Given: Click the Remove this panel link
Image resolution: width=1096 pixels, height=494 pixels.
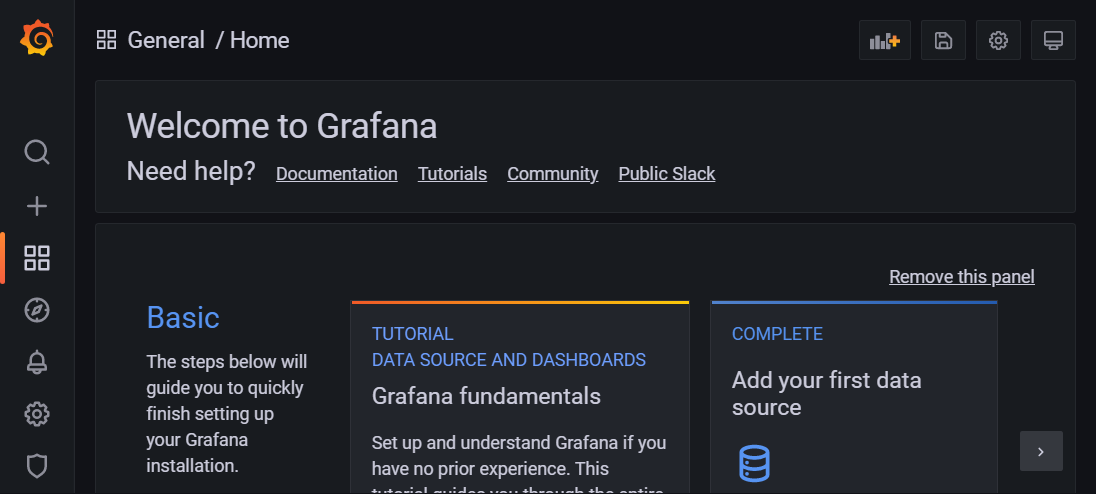Looking at the screenshot, I should tap(961, 277).
